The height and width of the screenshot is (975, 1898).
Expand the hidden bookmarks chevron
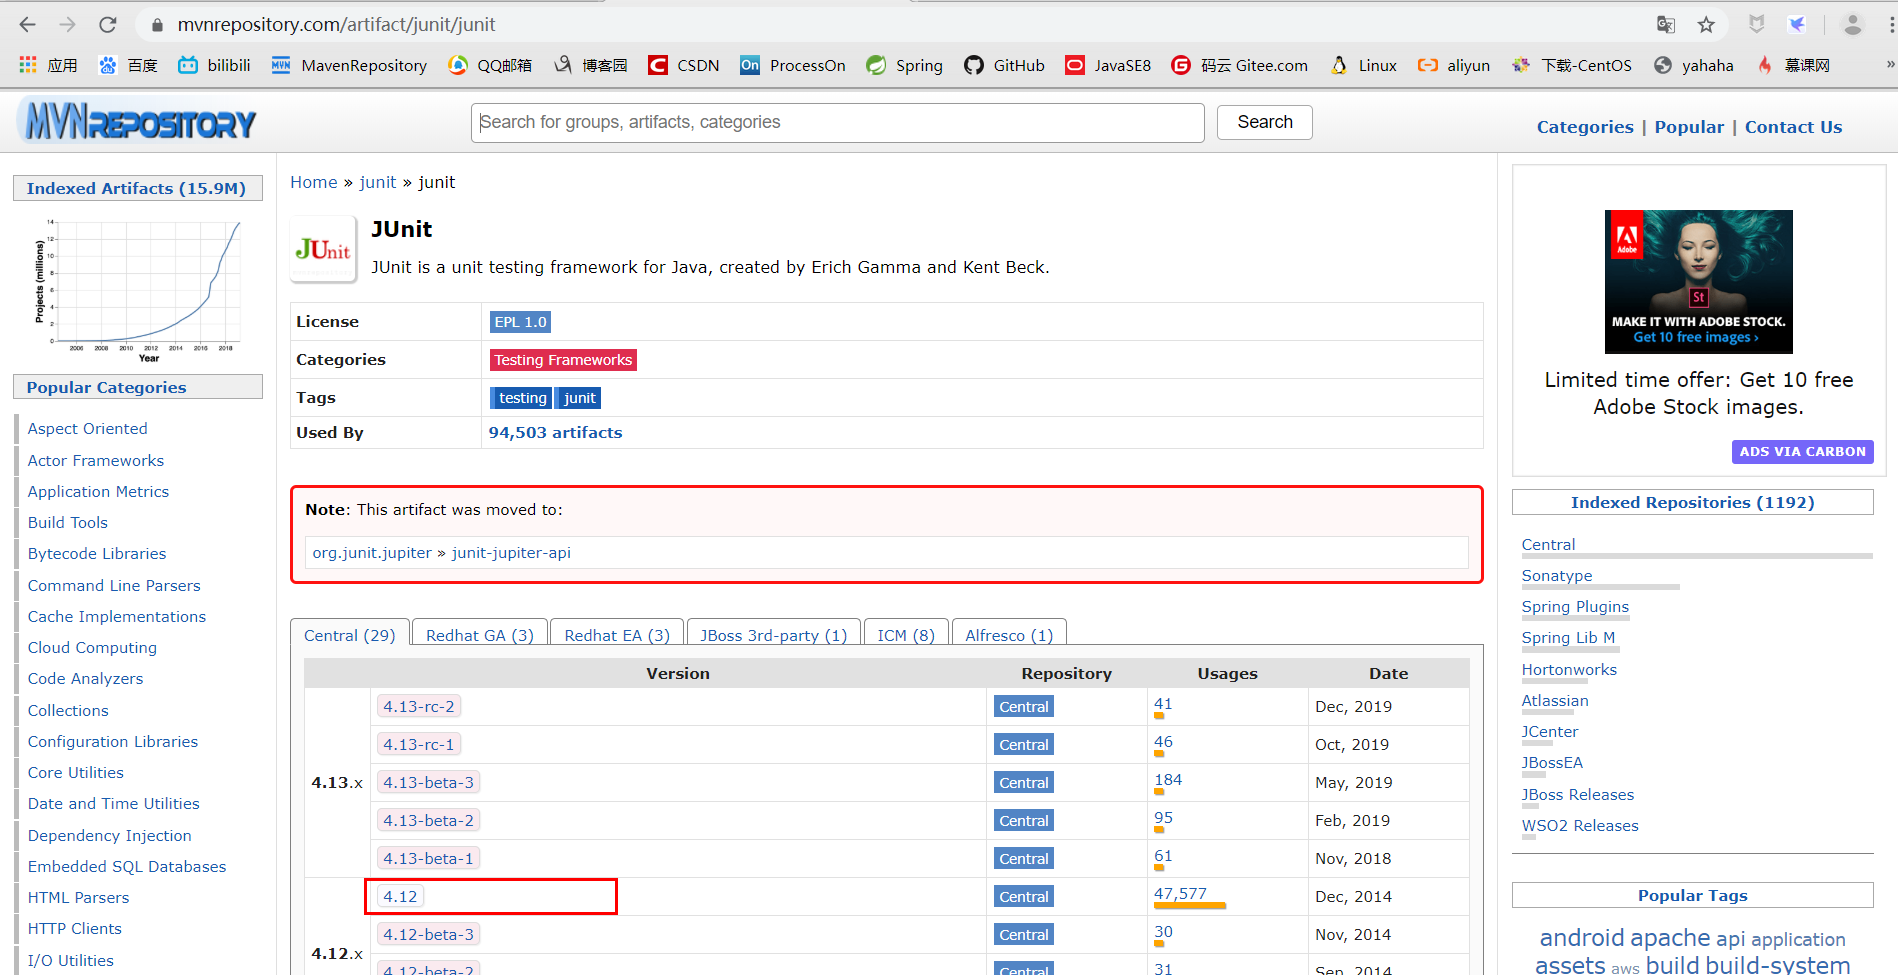[x=1889, y=65]
